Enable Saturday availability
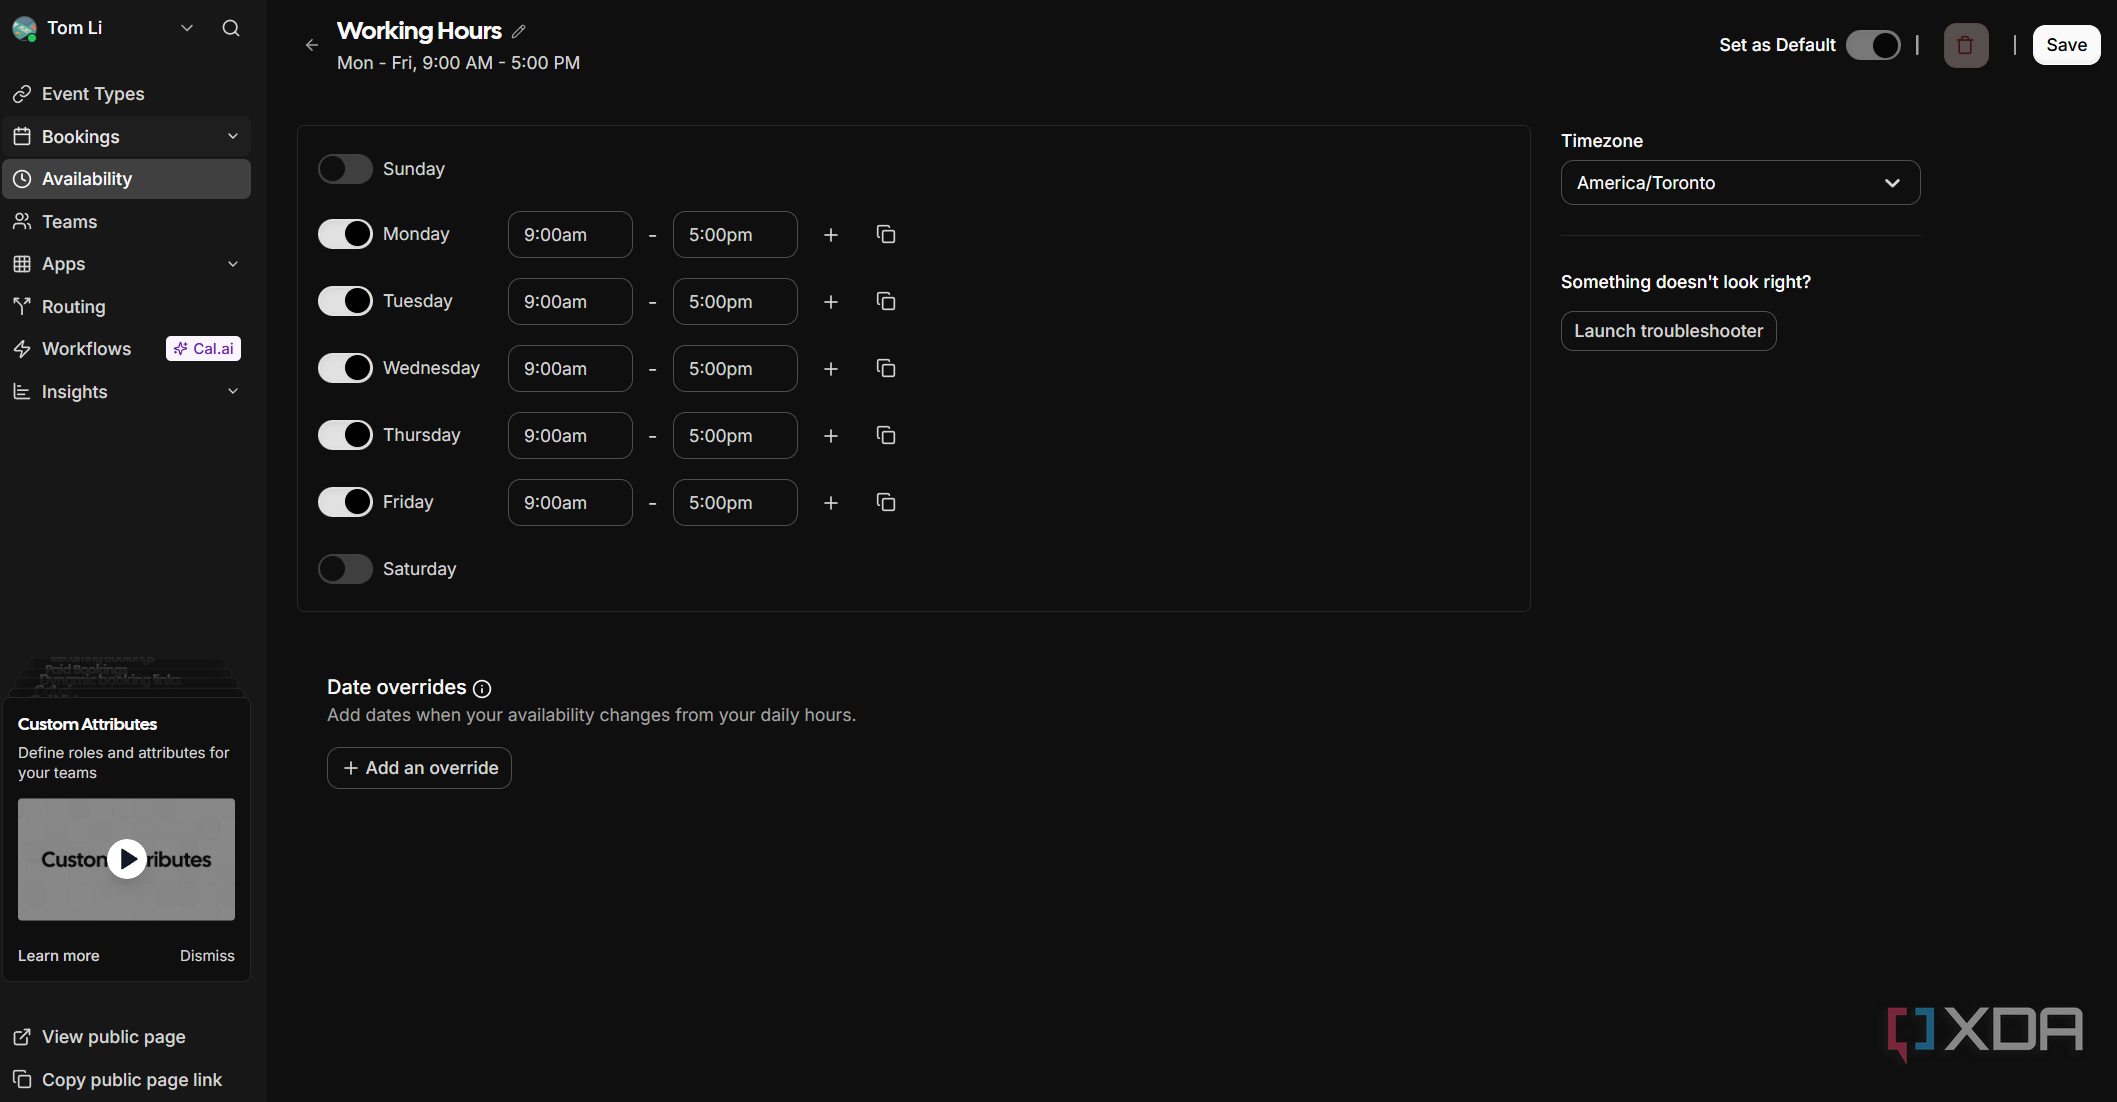 [345, 569]
